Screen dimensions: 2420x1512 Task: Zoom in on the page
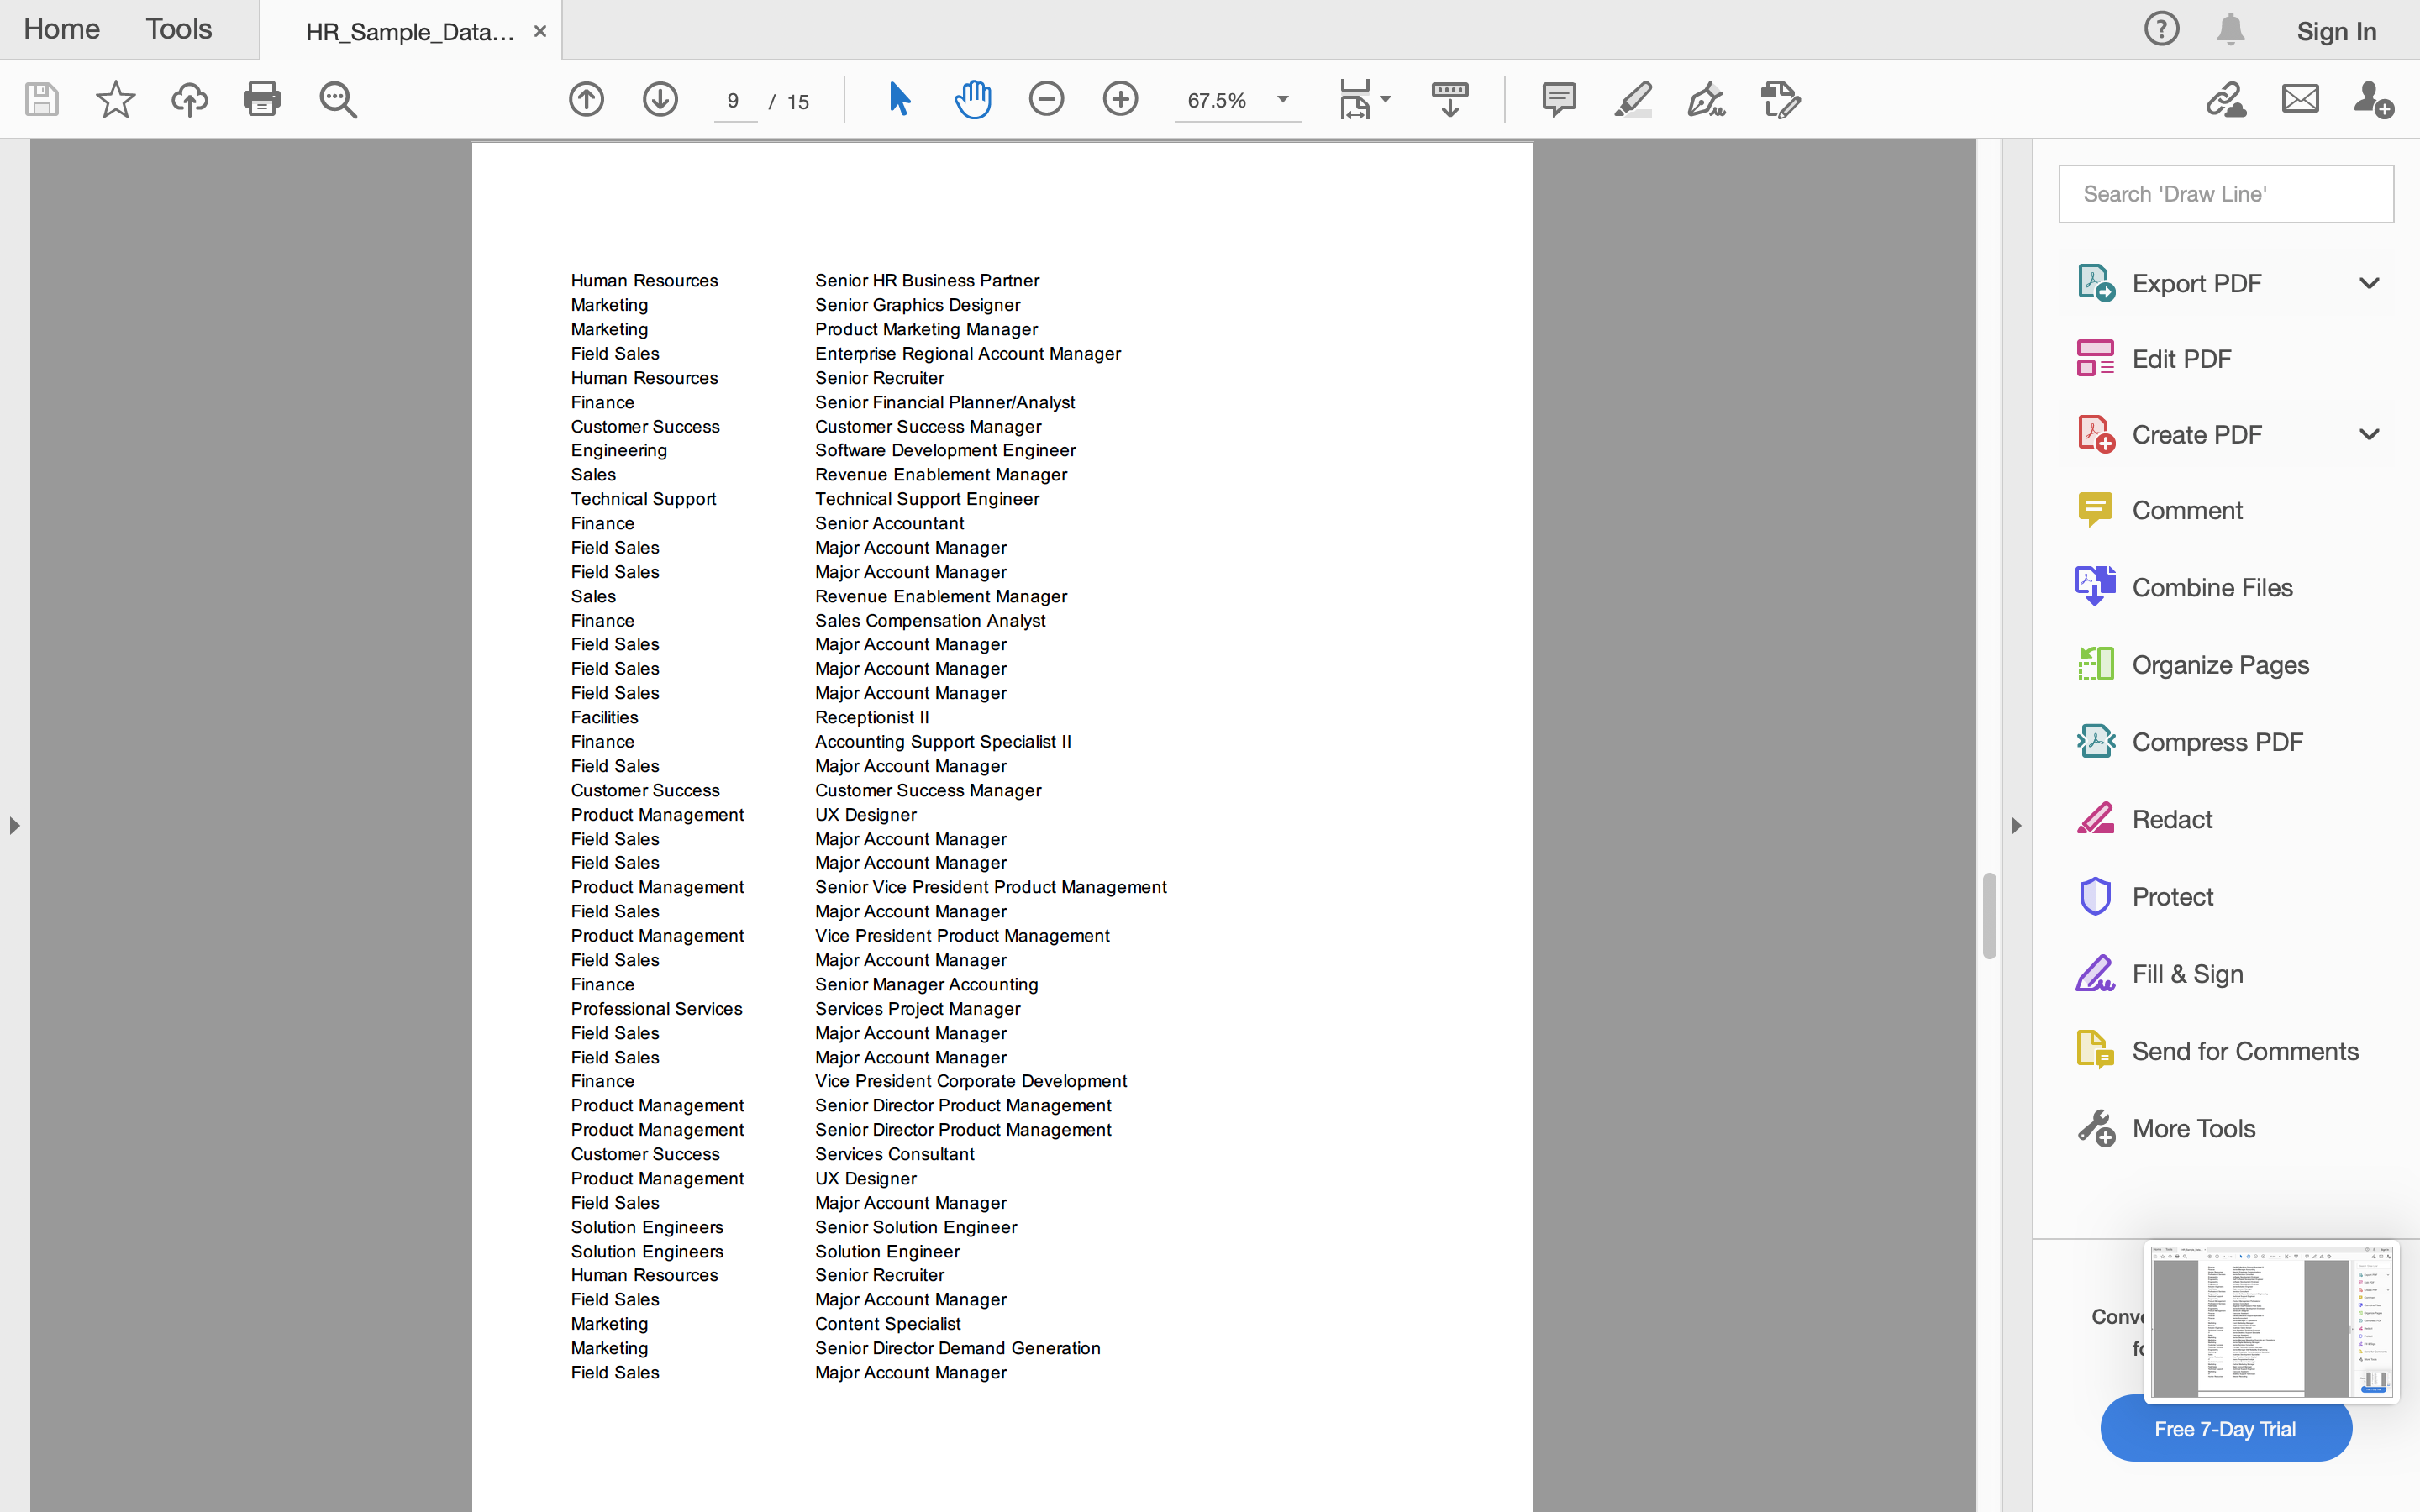click(1120, 99)
